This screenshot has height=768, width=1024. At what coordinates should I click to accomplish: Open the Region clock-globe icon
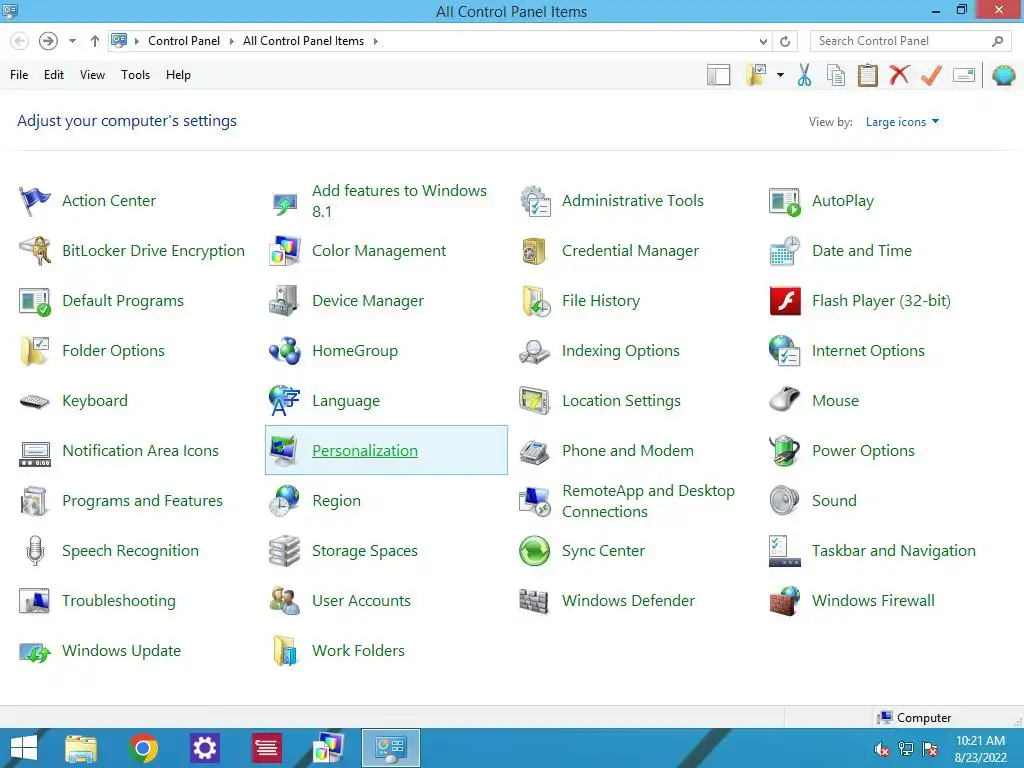285,501
